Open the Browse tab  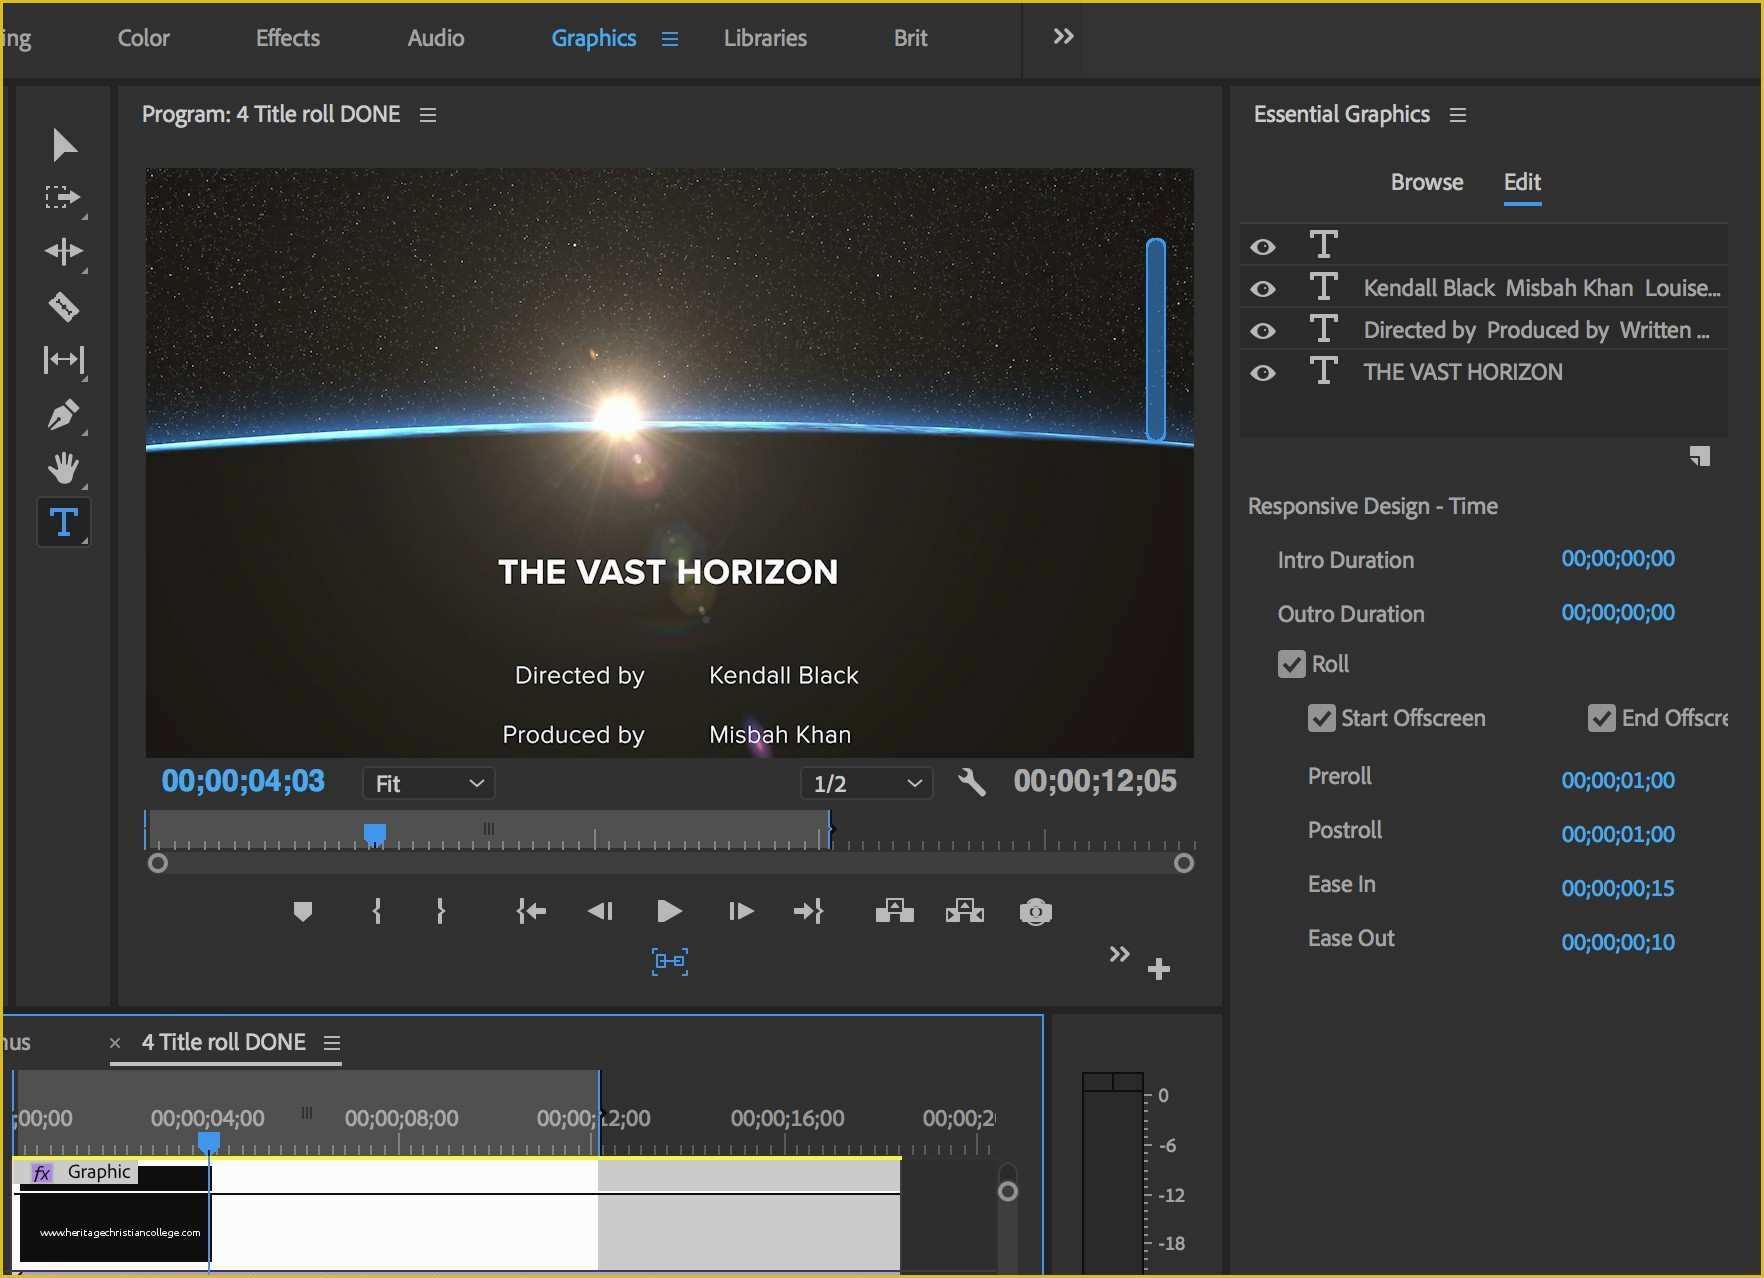point(1427,182)
